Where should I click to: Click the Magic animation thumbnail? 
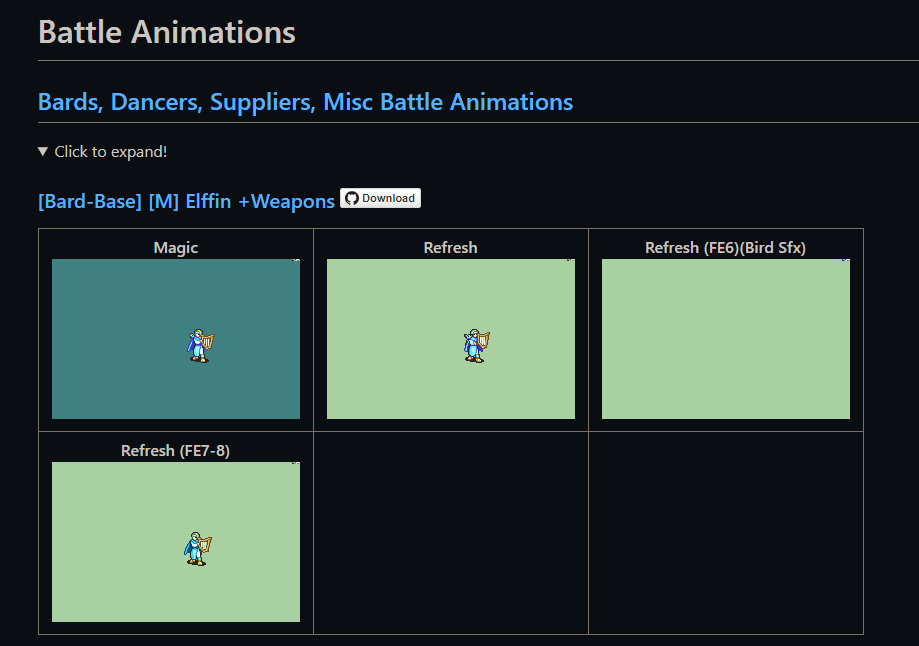(x=176, y=339)
